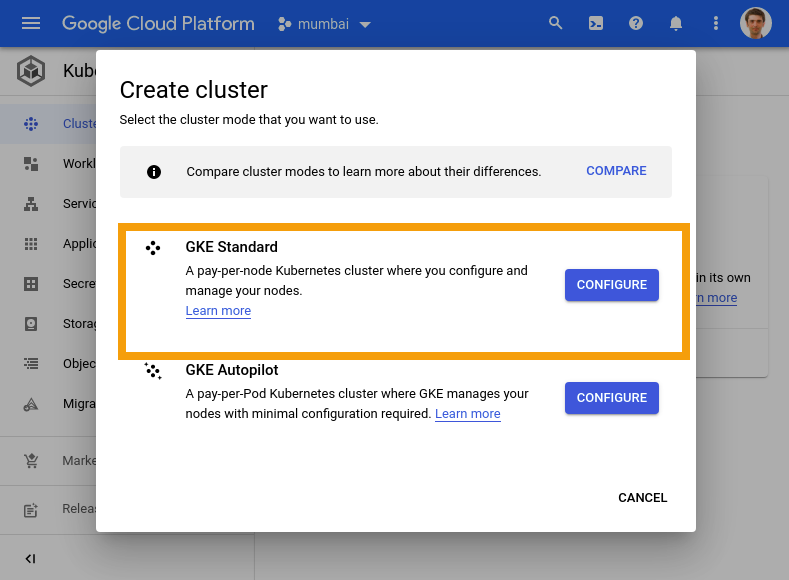This screenshot has height=580, width=789.
Task: Open notifications bell icon
Action: [x=676, y=23]
